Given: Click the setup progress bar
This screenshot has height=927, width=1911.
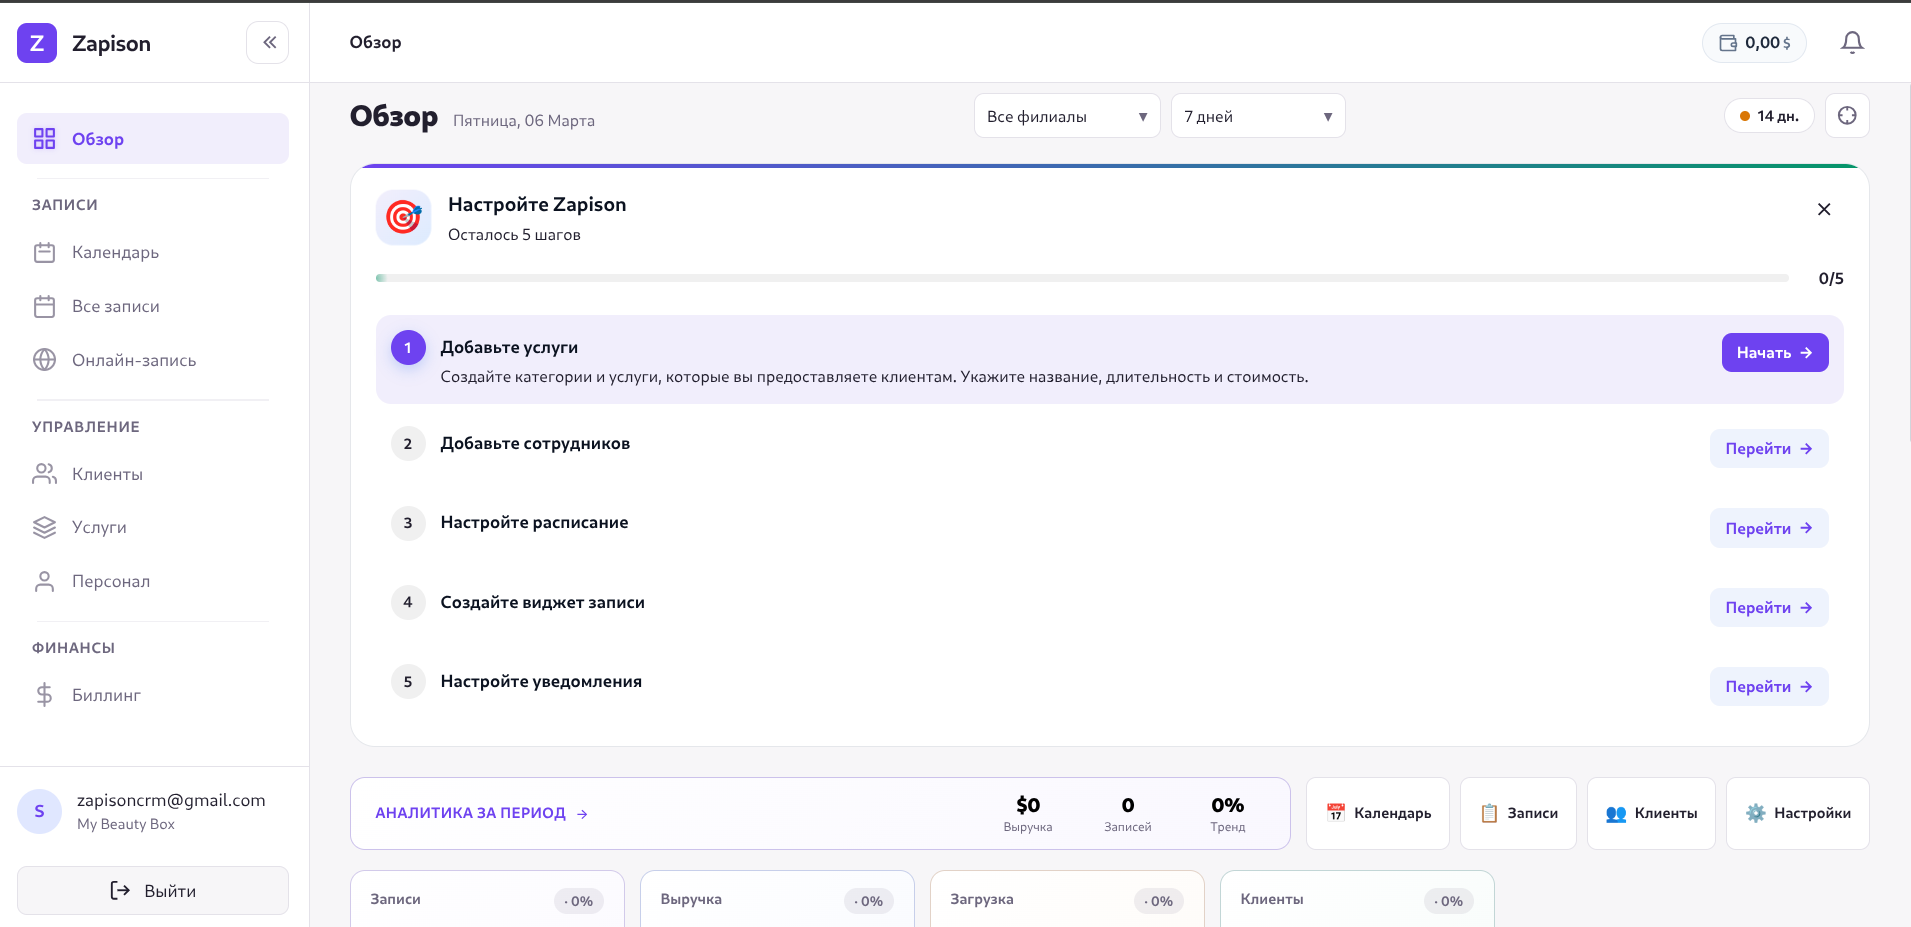Looking at the screenshot, I should (x=1081, y=278).
